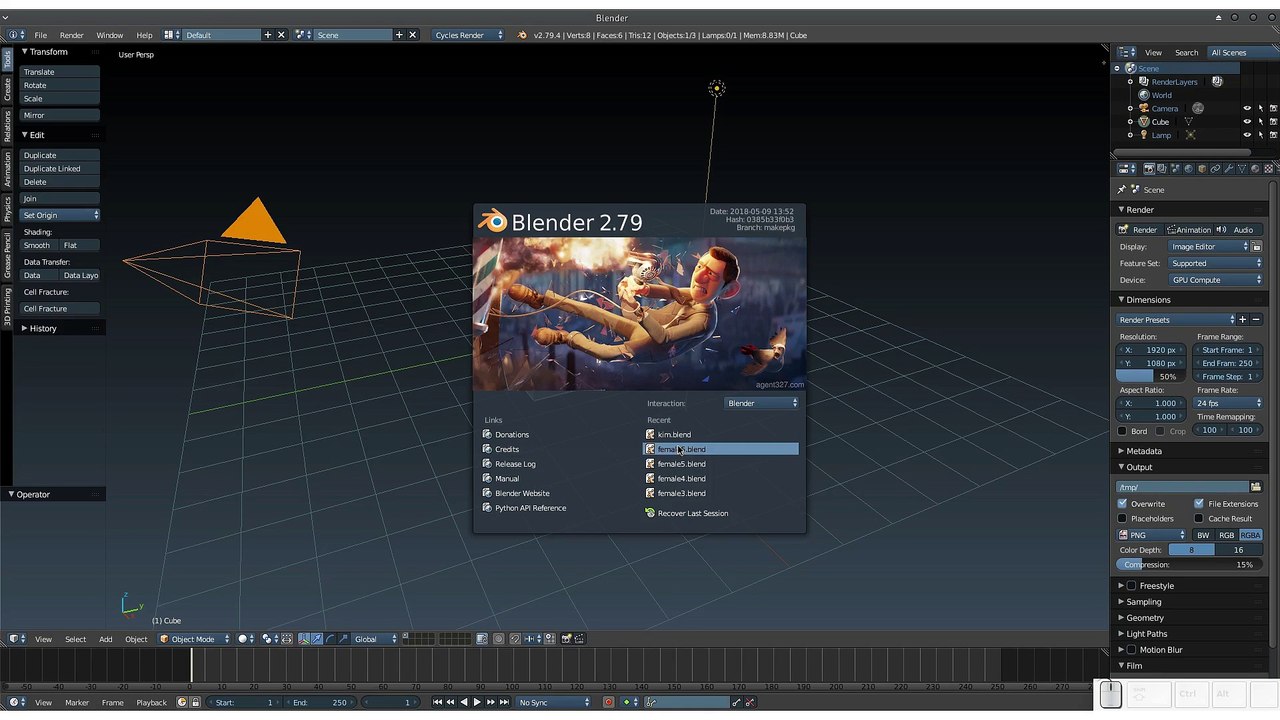Toggle proportional editing circle icon
Viewport: 1280px width, 720px height.
[x=498, y=639]
